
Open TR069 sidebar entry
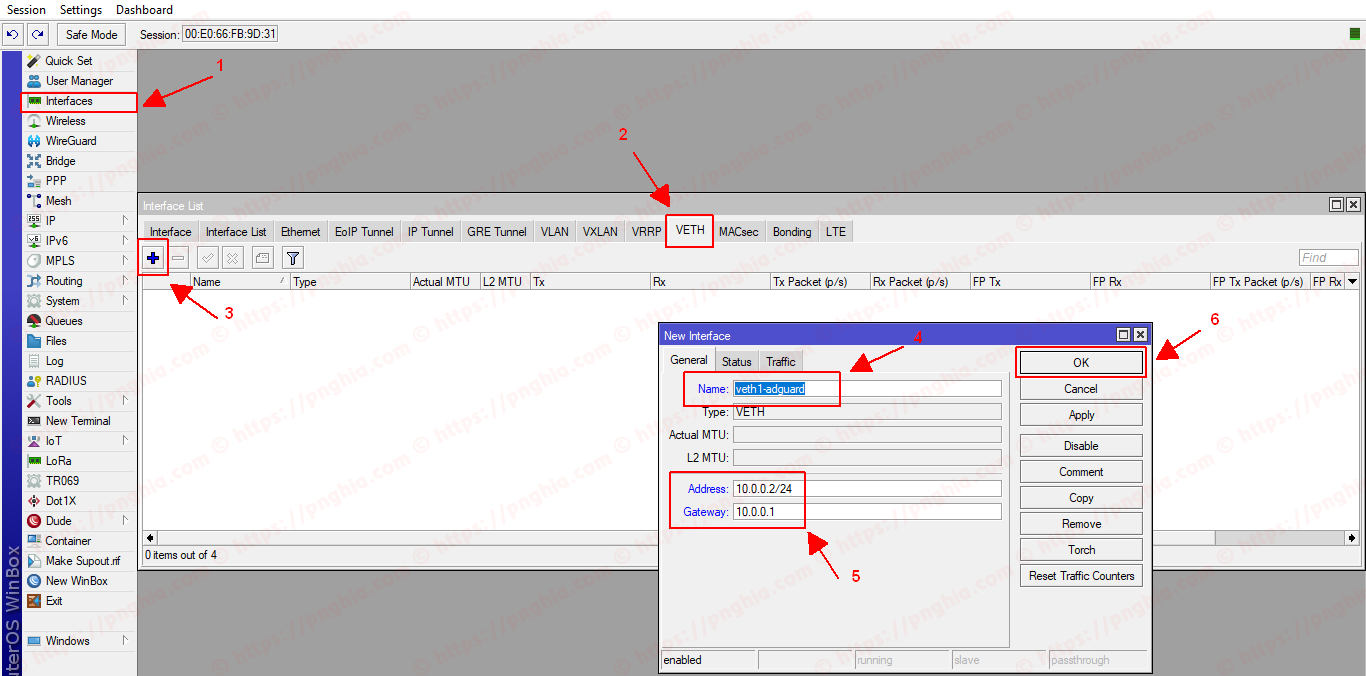pos(62,481)
